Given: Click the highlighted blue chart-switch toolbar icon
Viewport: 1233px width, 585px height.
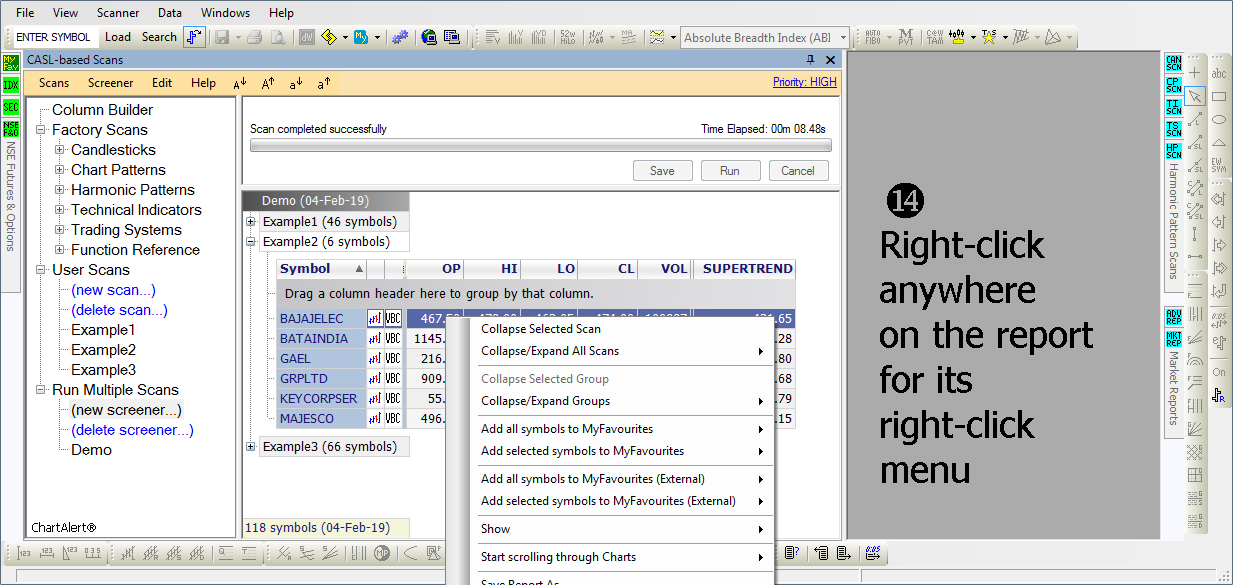Looking at the screenshot, I should pyautogui.click(x=194, y=37).
